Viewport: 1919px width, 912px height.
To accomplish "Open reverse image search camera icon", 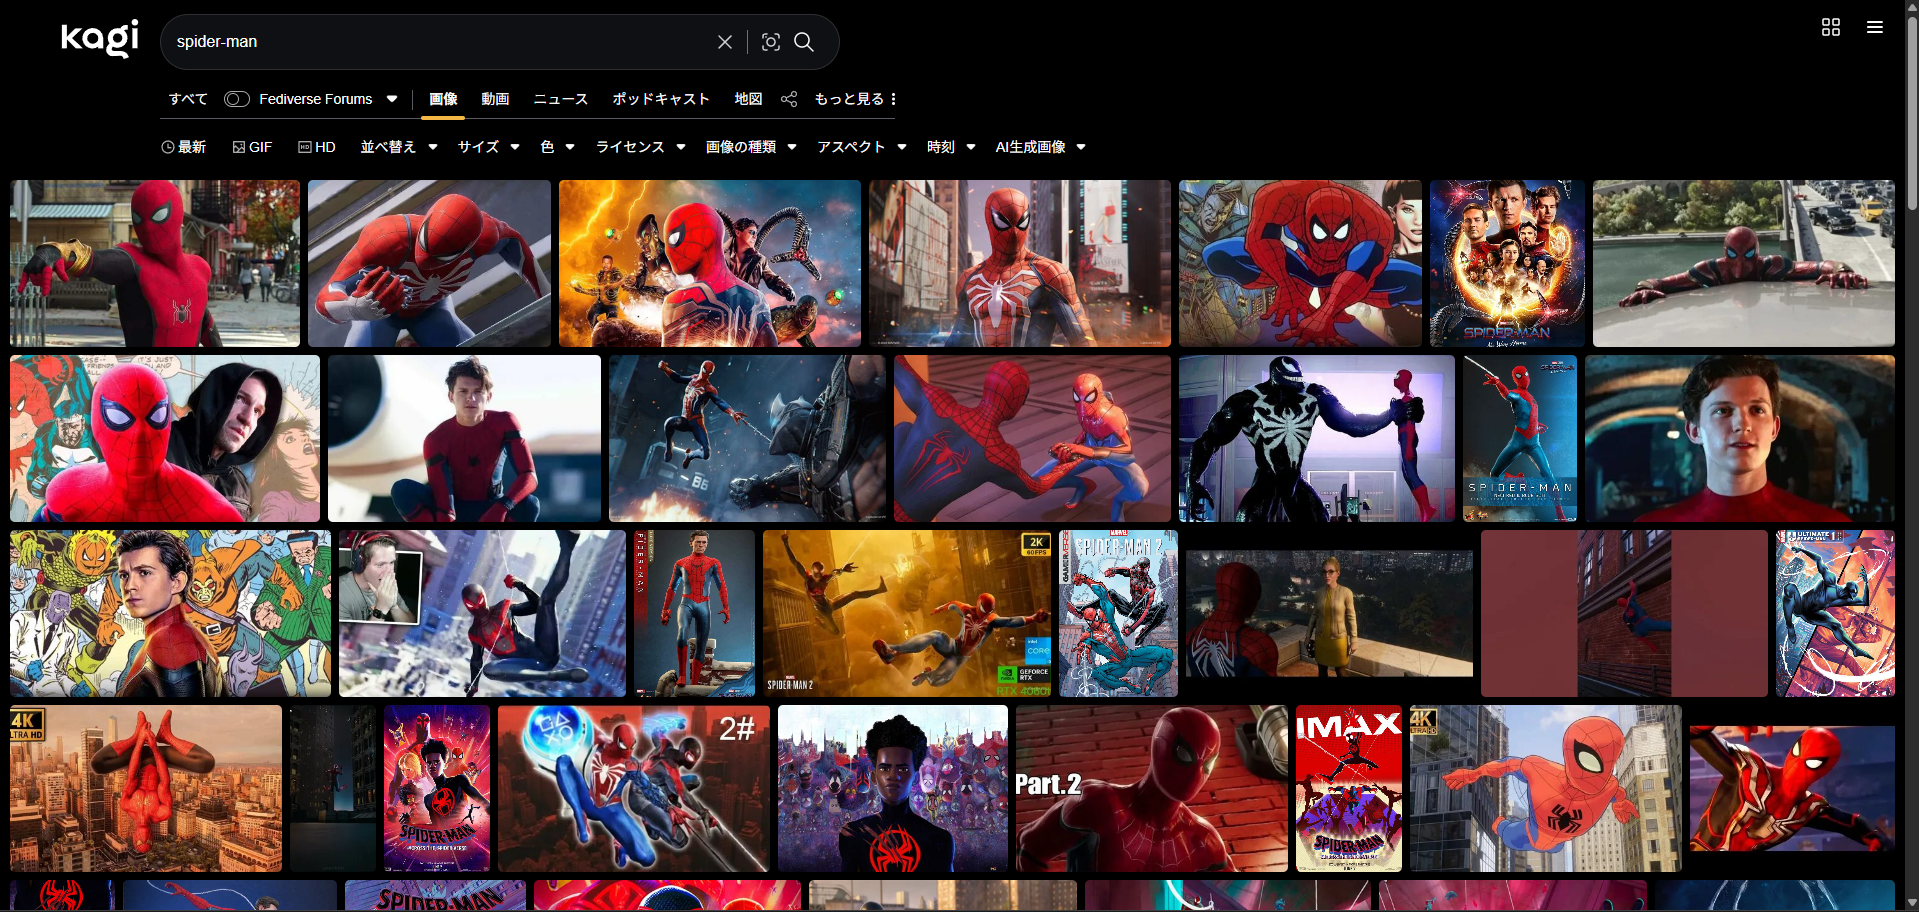I will coord(770,42).
